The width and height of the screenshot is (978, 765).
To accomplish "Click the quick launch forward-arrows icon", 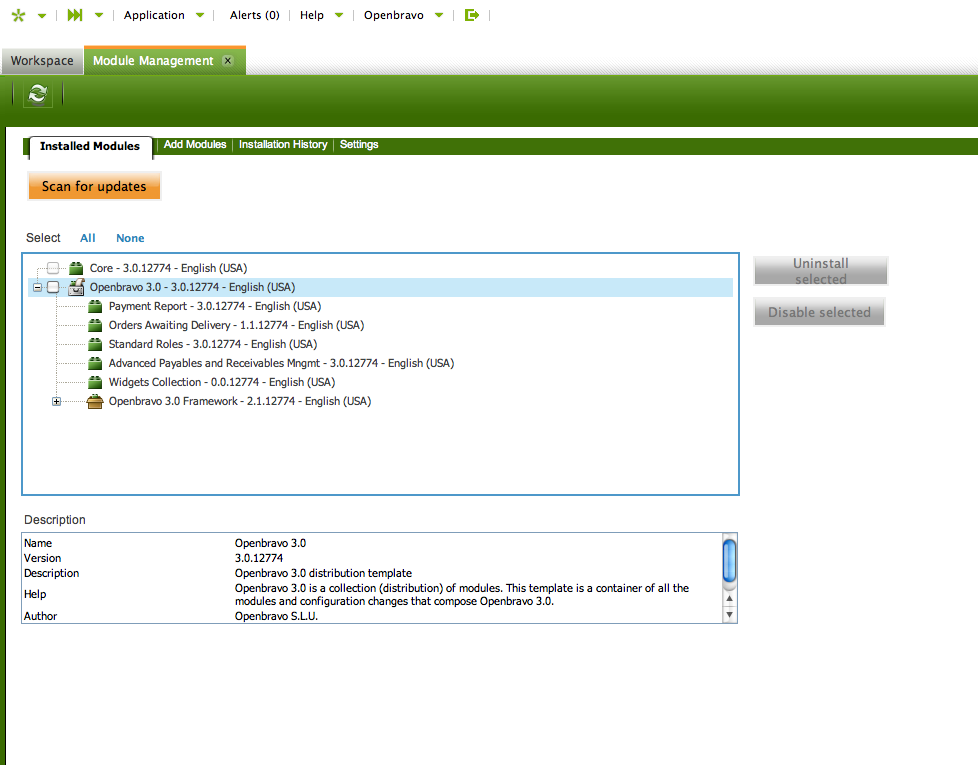I will [x=75, y=15].
